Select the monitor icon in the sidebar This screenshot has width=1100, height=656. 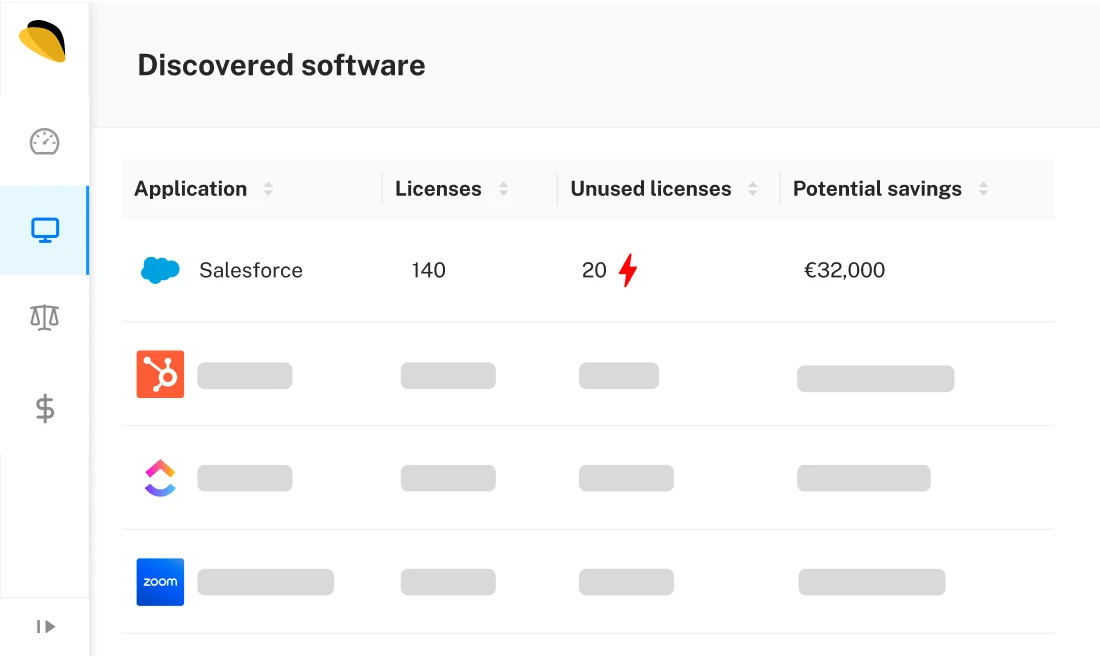coord(45,231)
